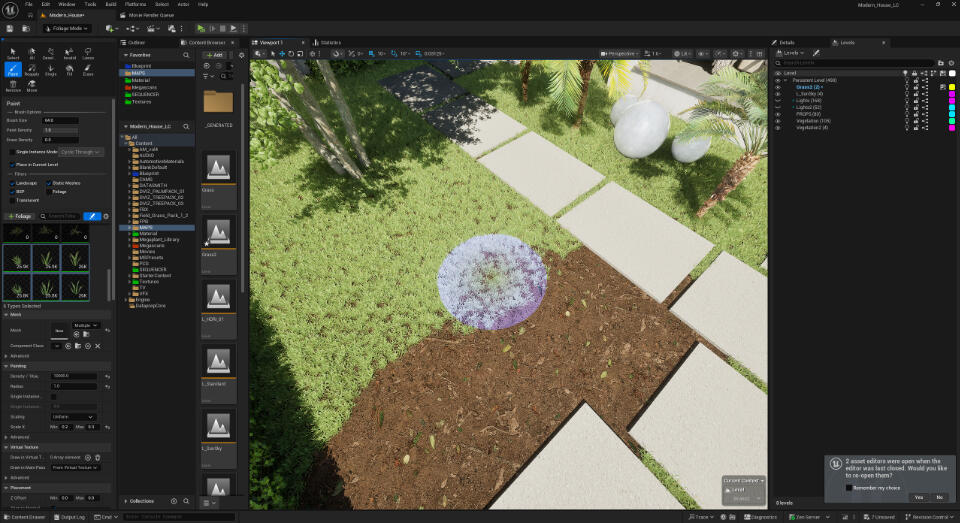
Task: Collapse the Painting section
Action: tap(6, 366)
